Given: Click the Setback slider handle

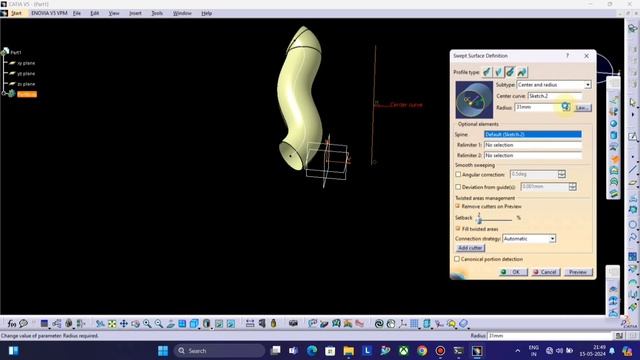Looking at the screenshot, I should pos(480,220).
